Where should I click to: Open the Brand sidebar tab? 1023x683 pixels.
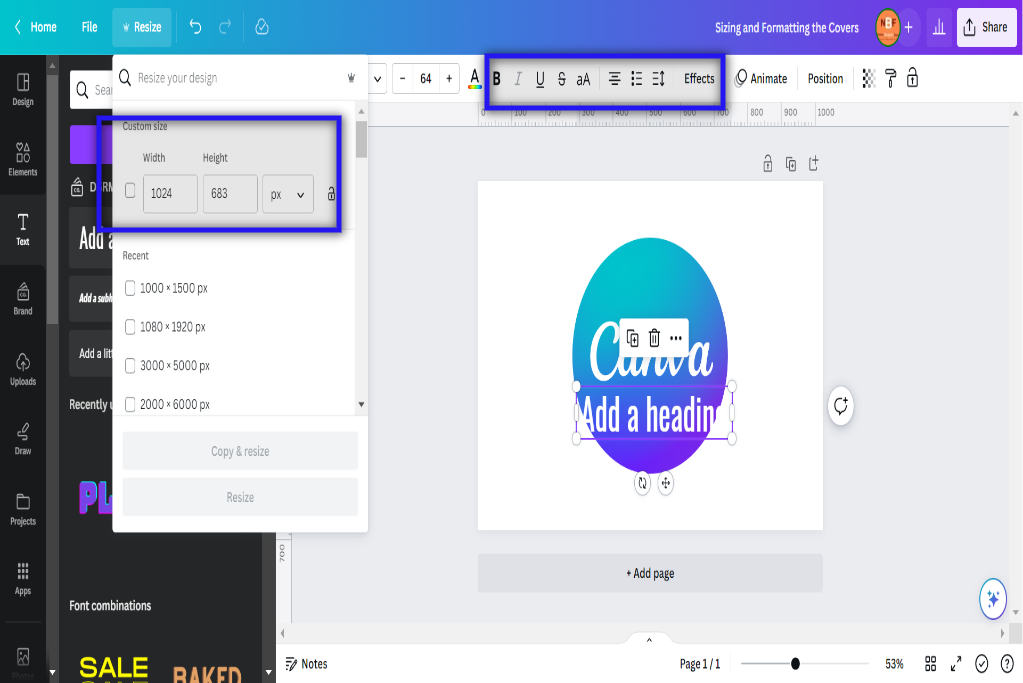23,299
